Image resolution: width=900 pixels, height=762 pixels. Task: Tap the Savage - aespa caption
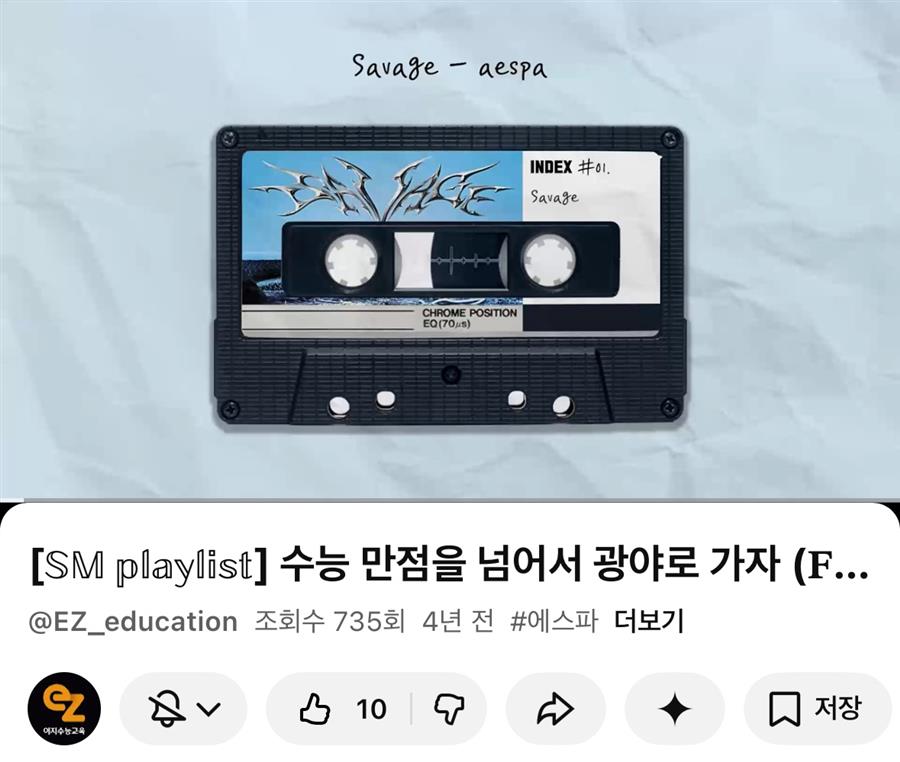(x=449, y=68)
